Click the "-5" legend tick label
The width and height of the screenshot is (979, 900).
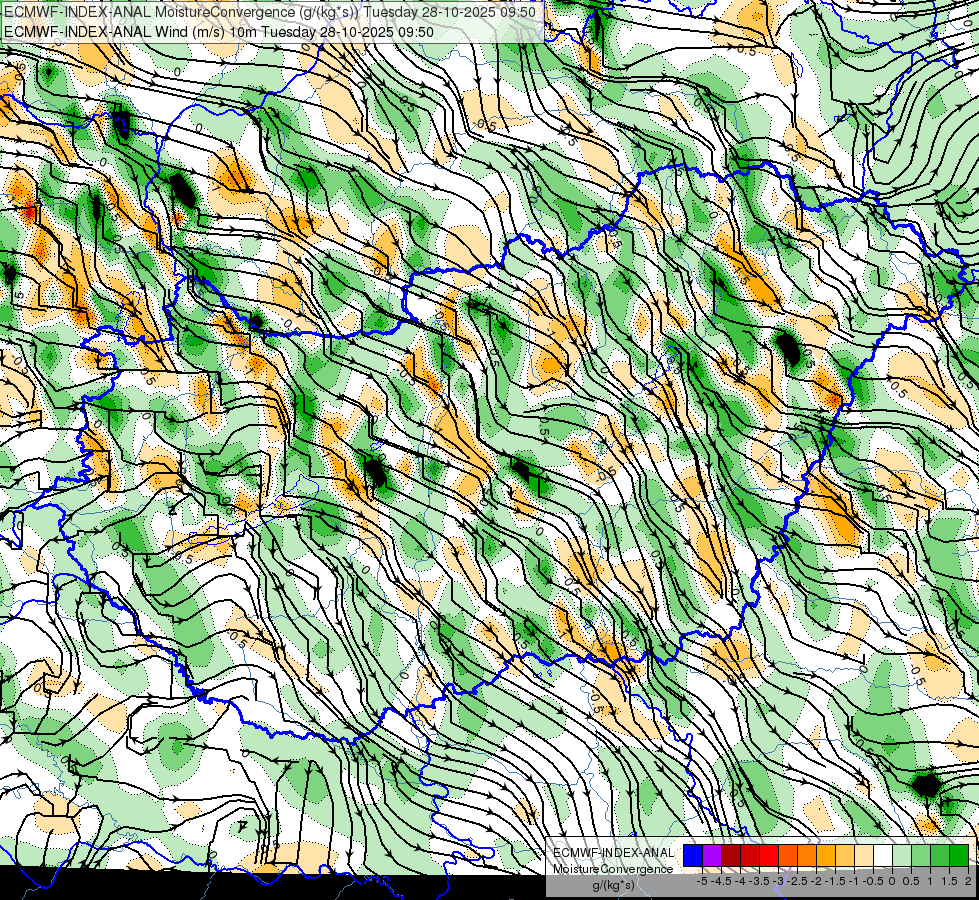pos(702,881)
